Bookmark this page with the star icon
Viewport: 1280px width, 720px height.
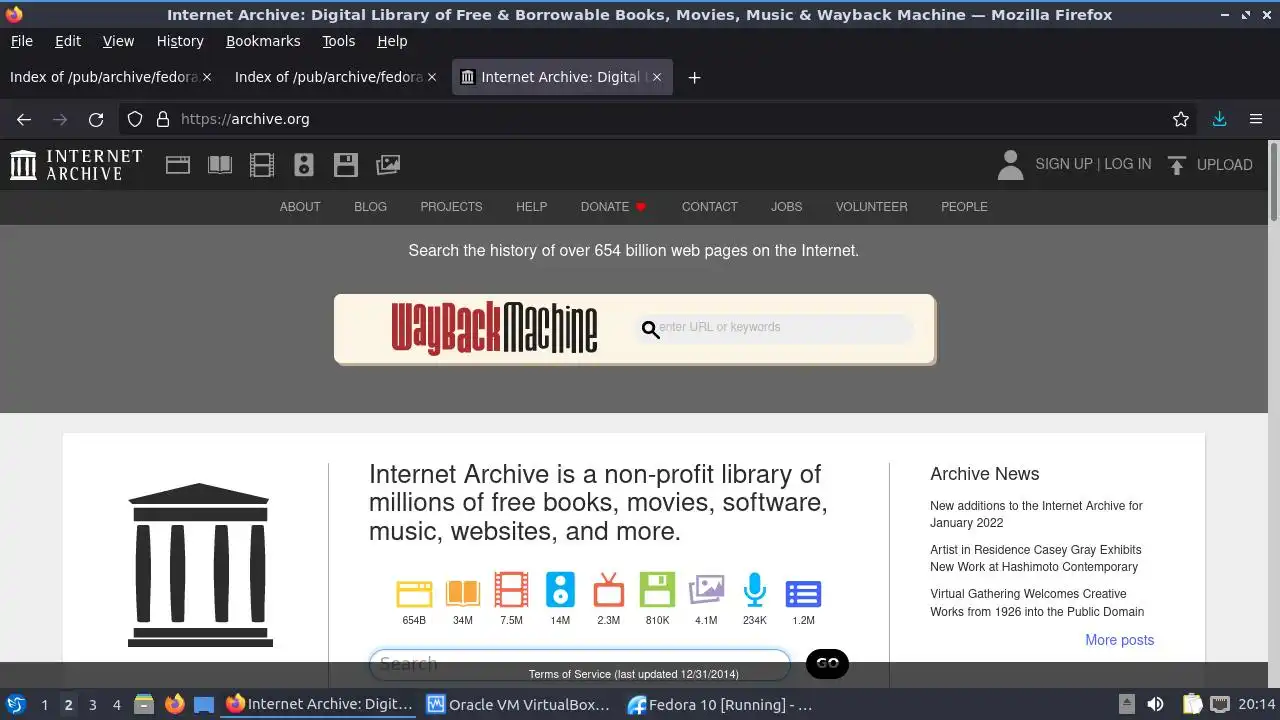click(1181, 119)
